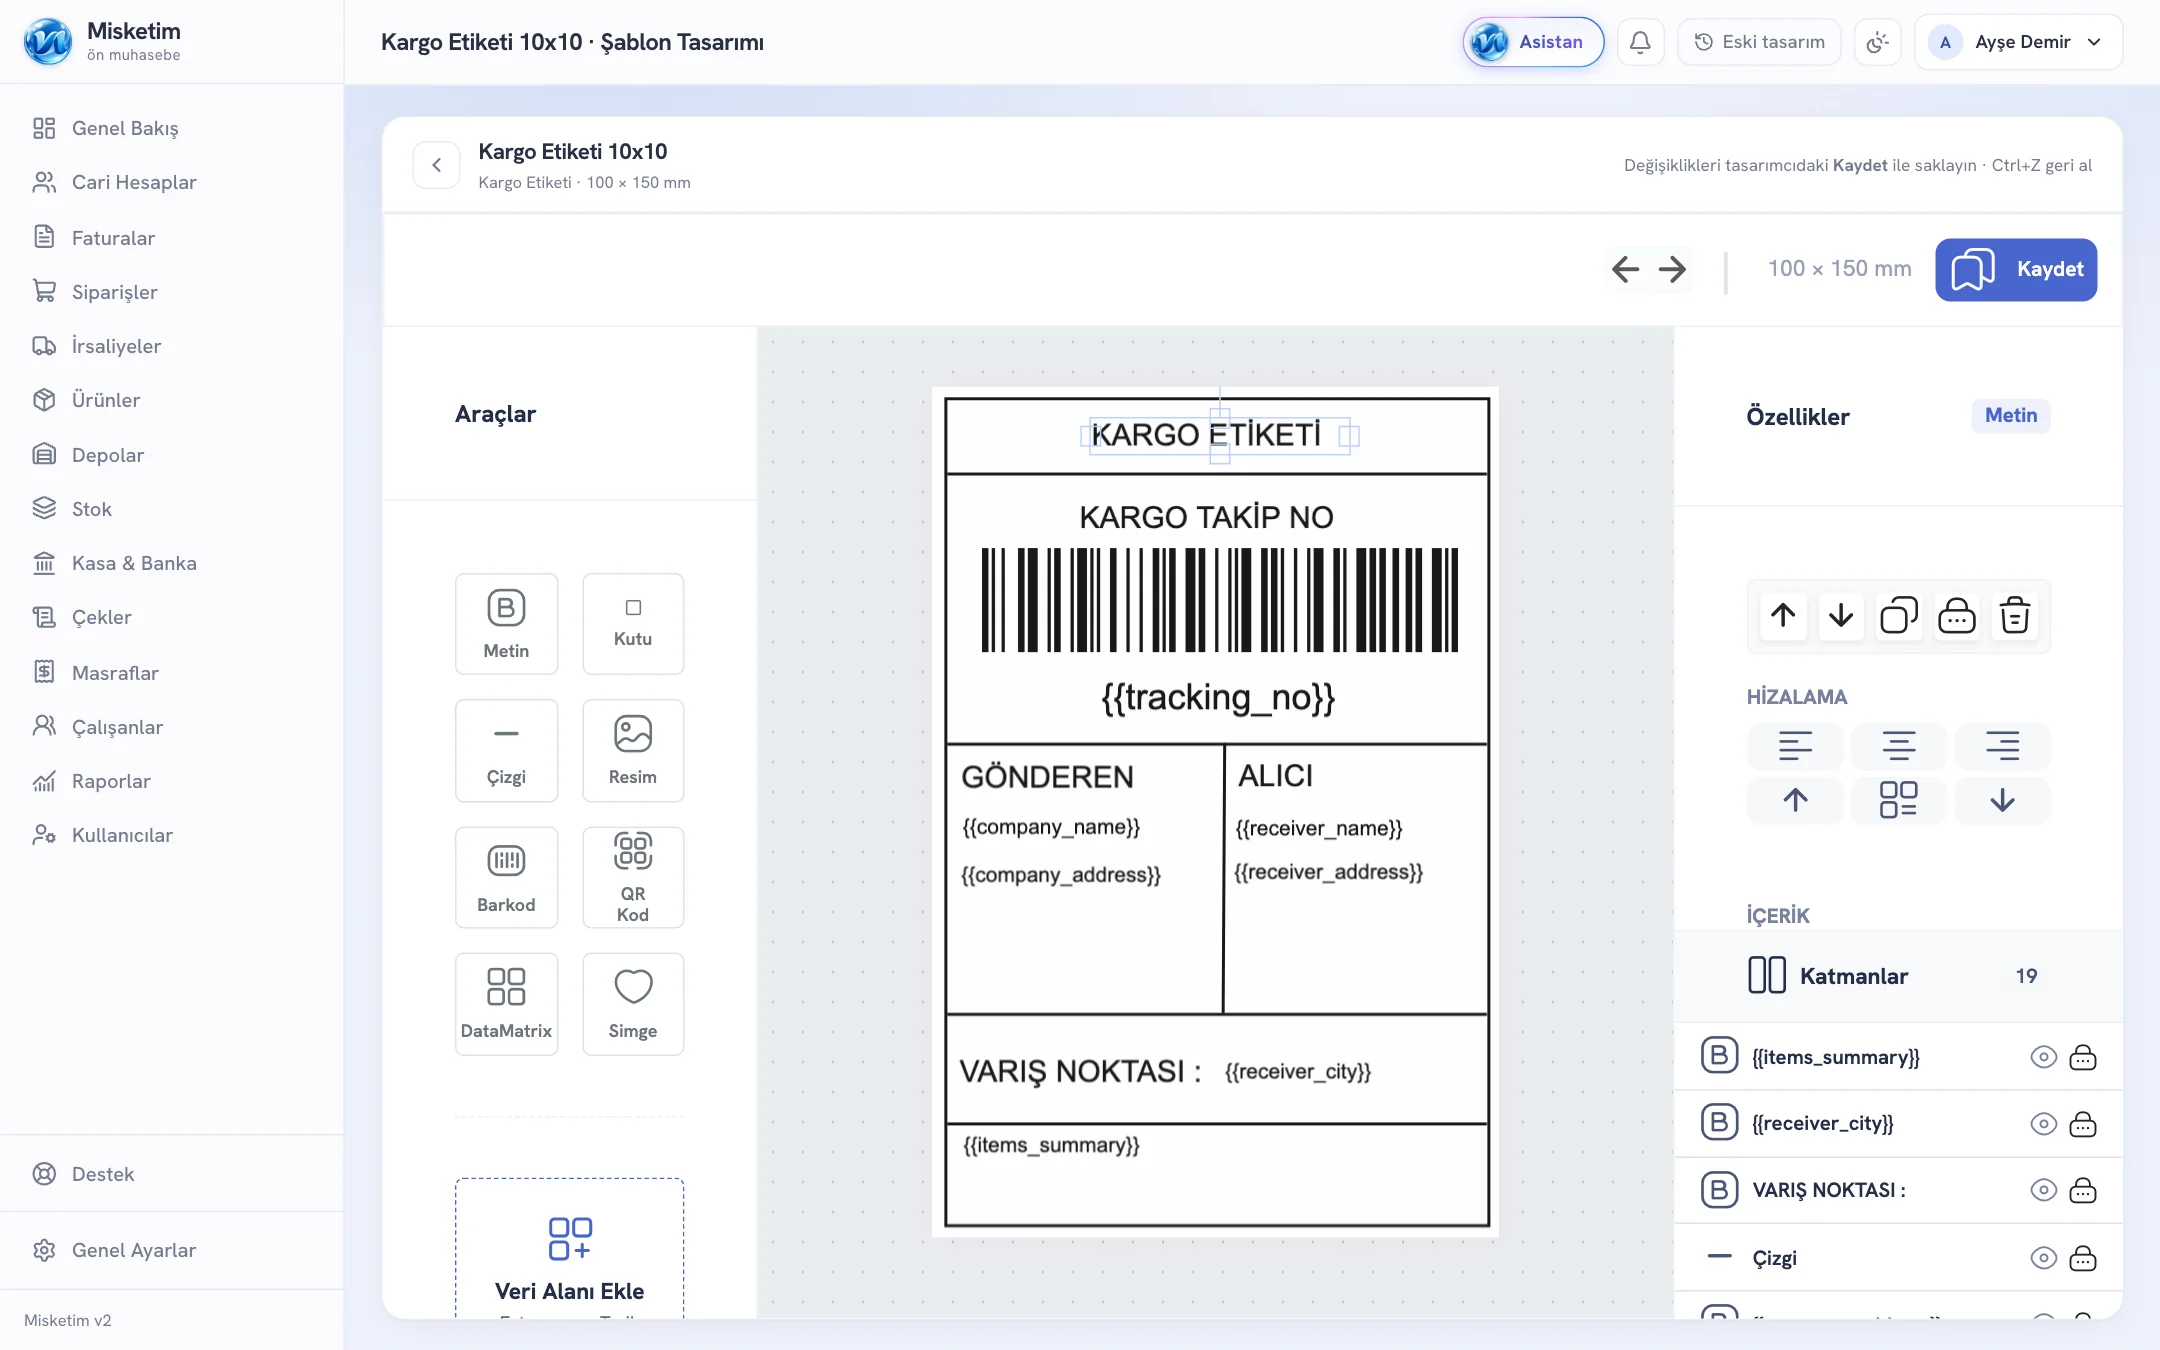The width and height of the screenshot is (2160, 1350).
Task: Save the template with Kaydet
Action: 2016,269
